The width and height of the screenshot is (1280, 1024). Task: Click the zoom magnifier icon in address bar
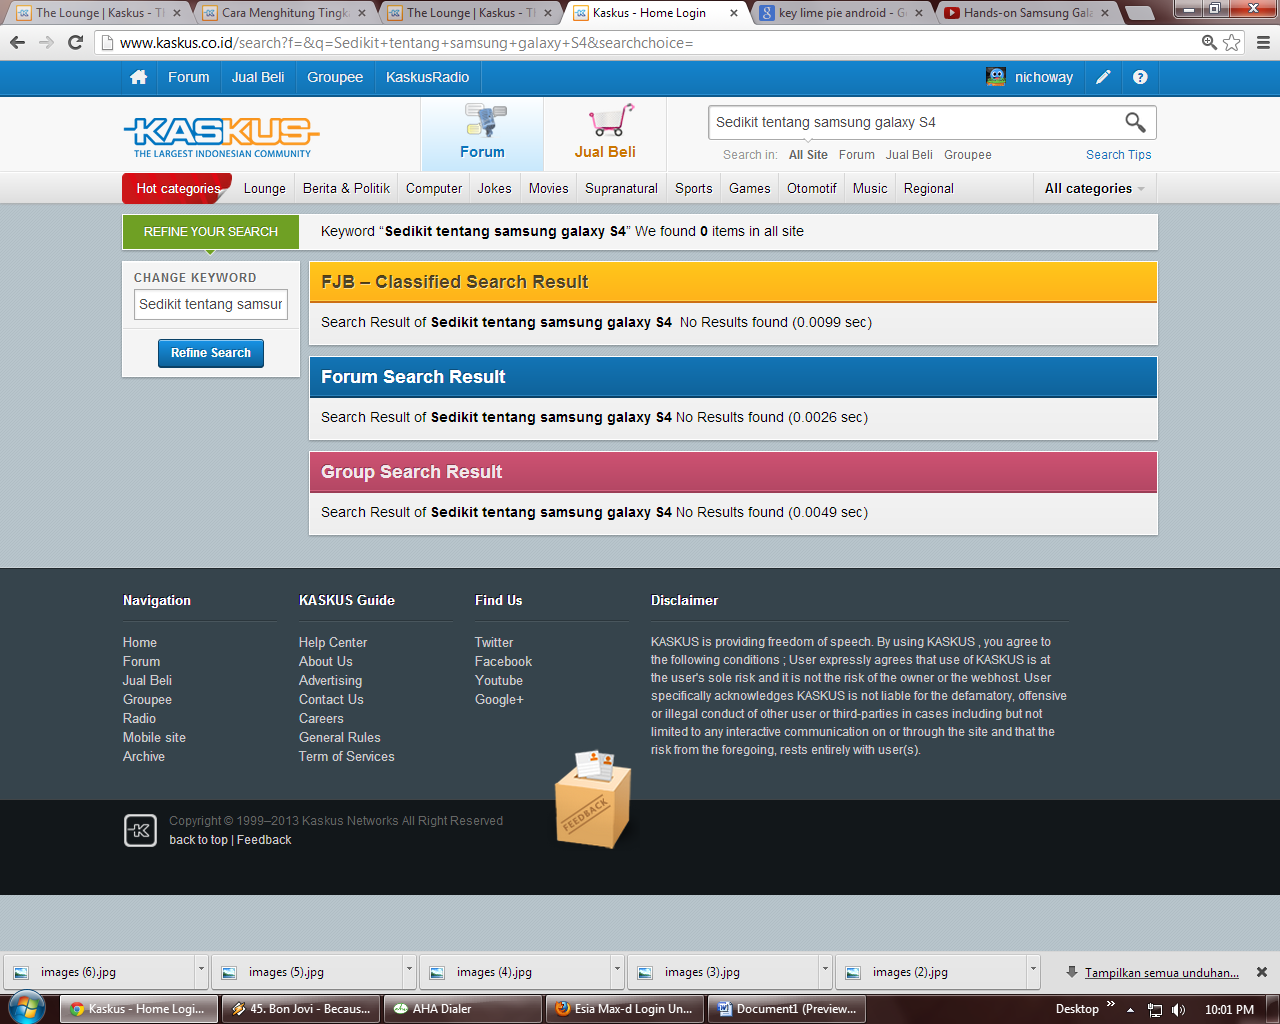coord(1209,42)
